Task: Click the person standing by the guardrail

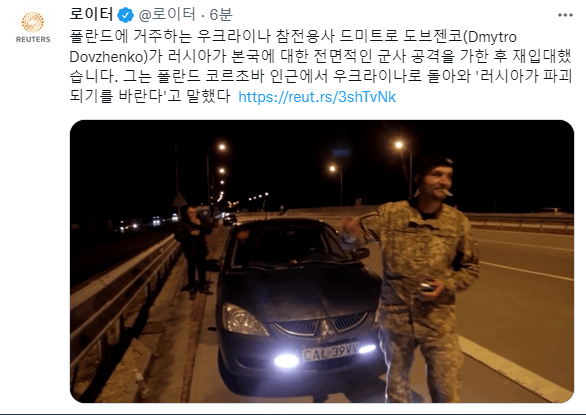Action: (x=194, y=250)
